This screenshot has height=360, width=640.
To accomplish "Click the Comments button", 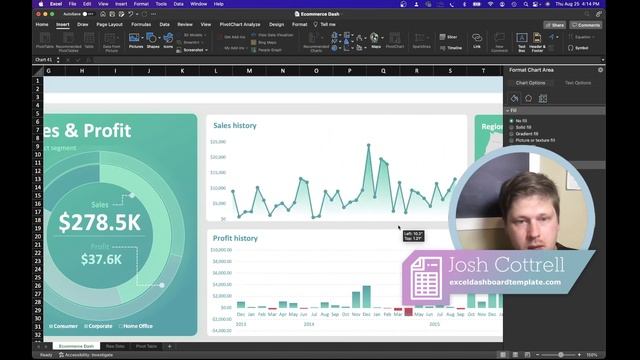I will pos(586,25).
